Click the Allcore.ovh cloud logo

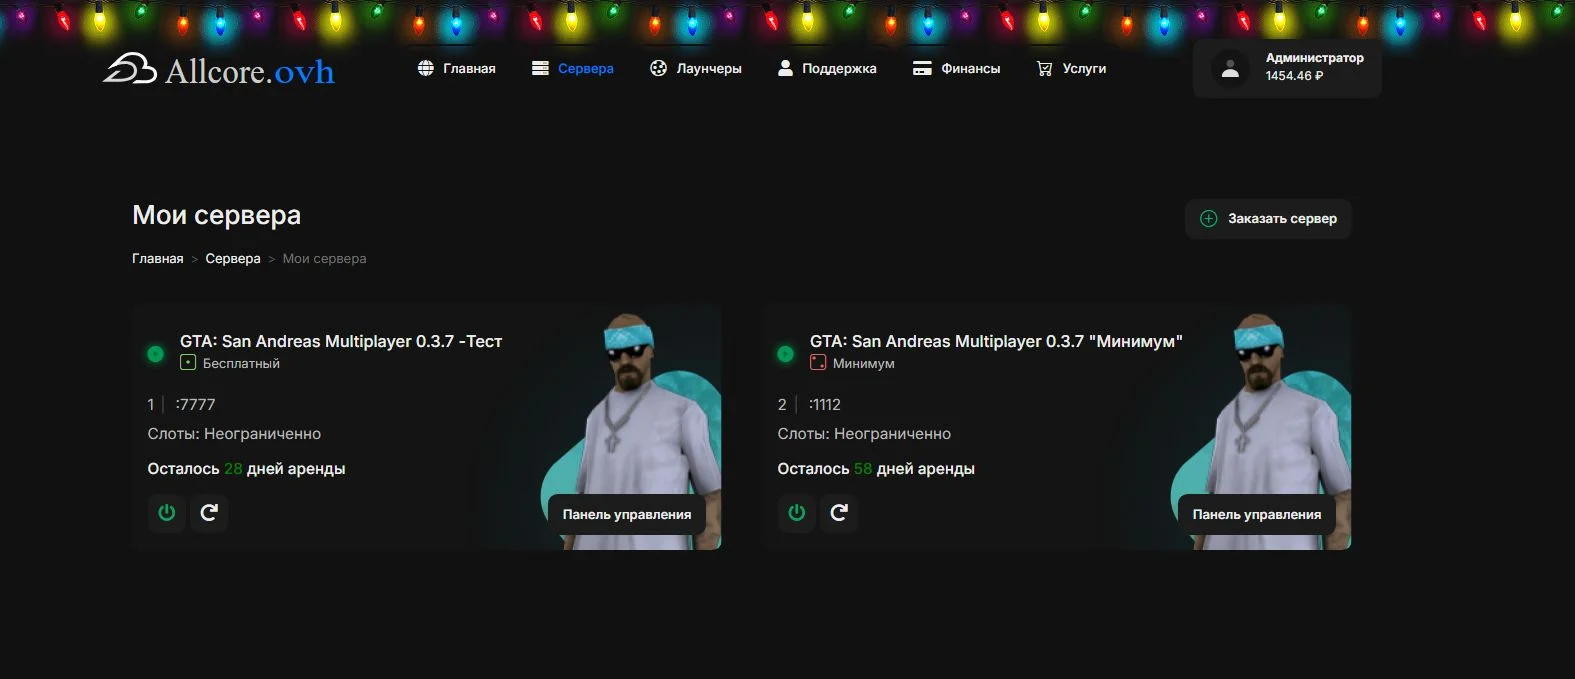click(x=130, y=69)
